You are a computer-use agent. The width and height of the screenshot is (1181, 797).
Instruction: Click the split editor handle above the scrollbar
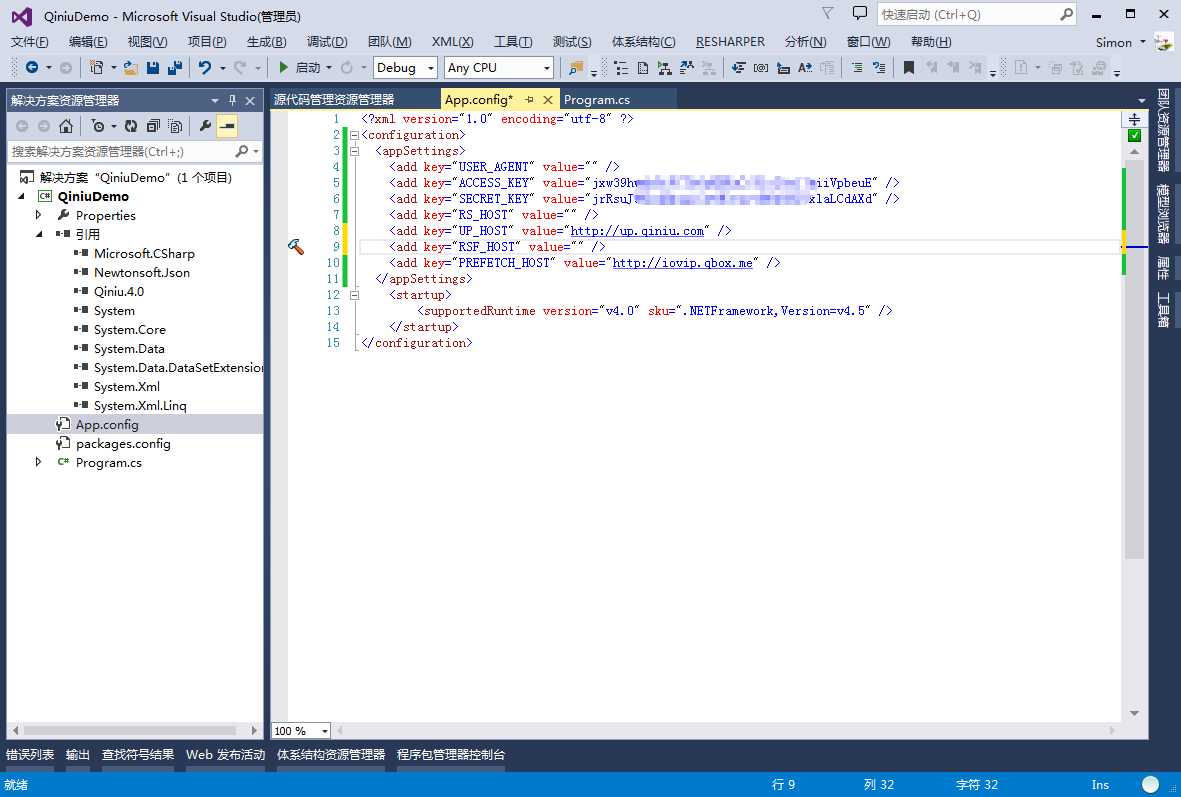click(x=1134, y=119)
